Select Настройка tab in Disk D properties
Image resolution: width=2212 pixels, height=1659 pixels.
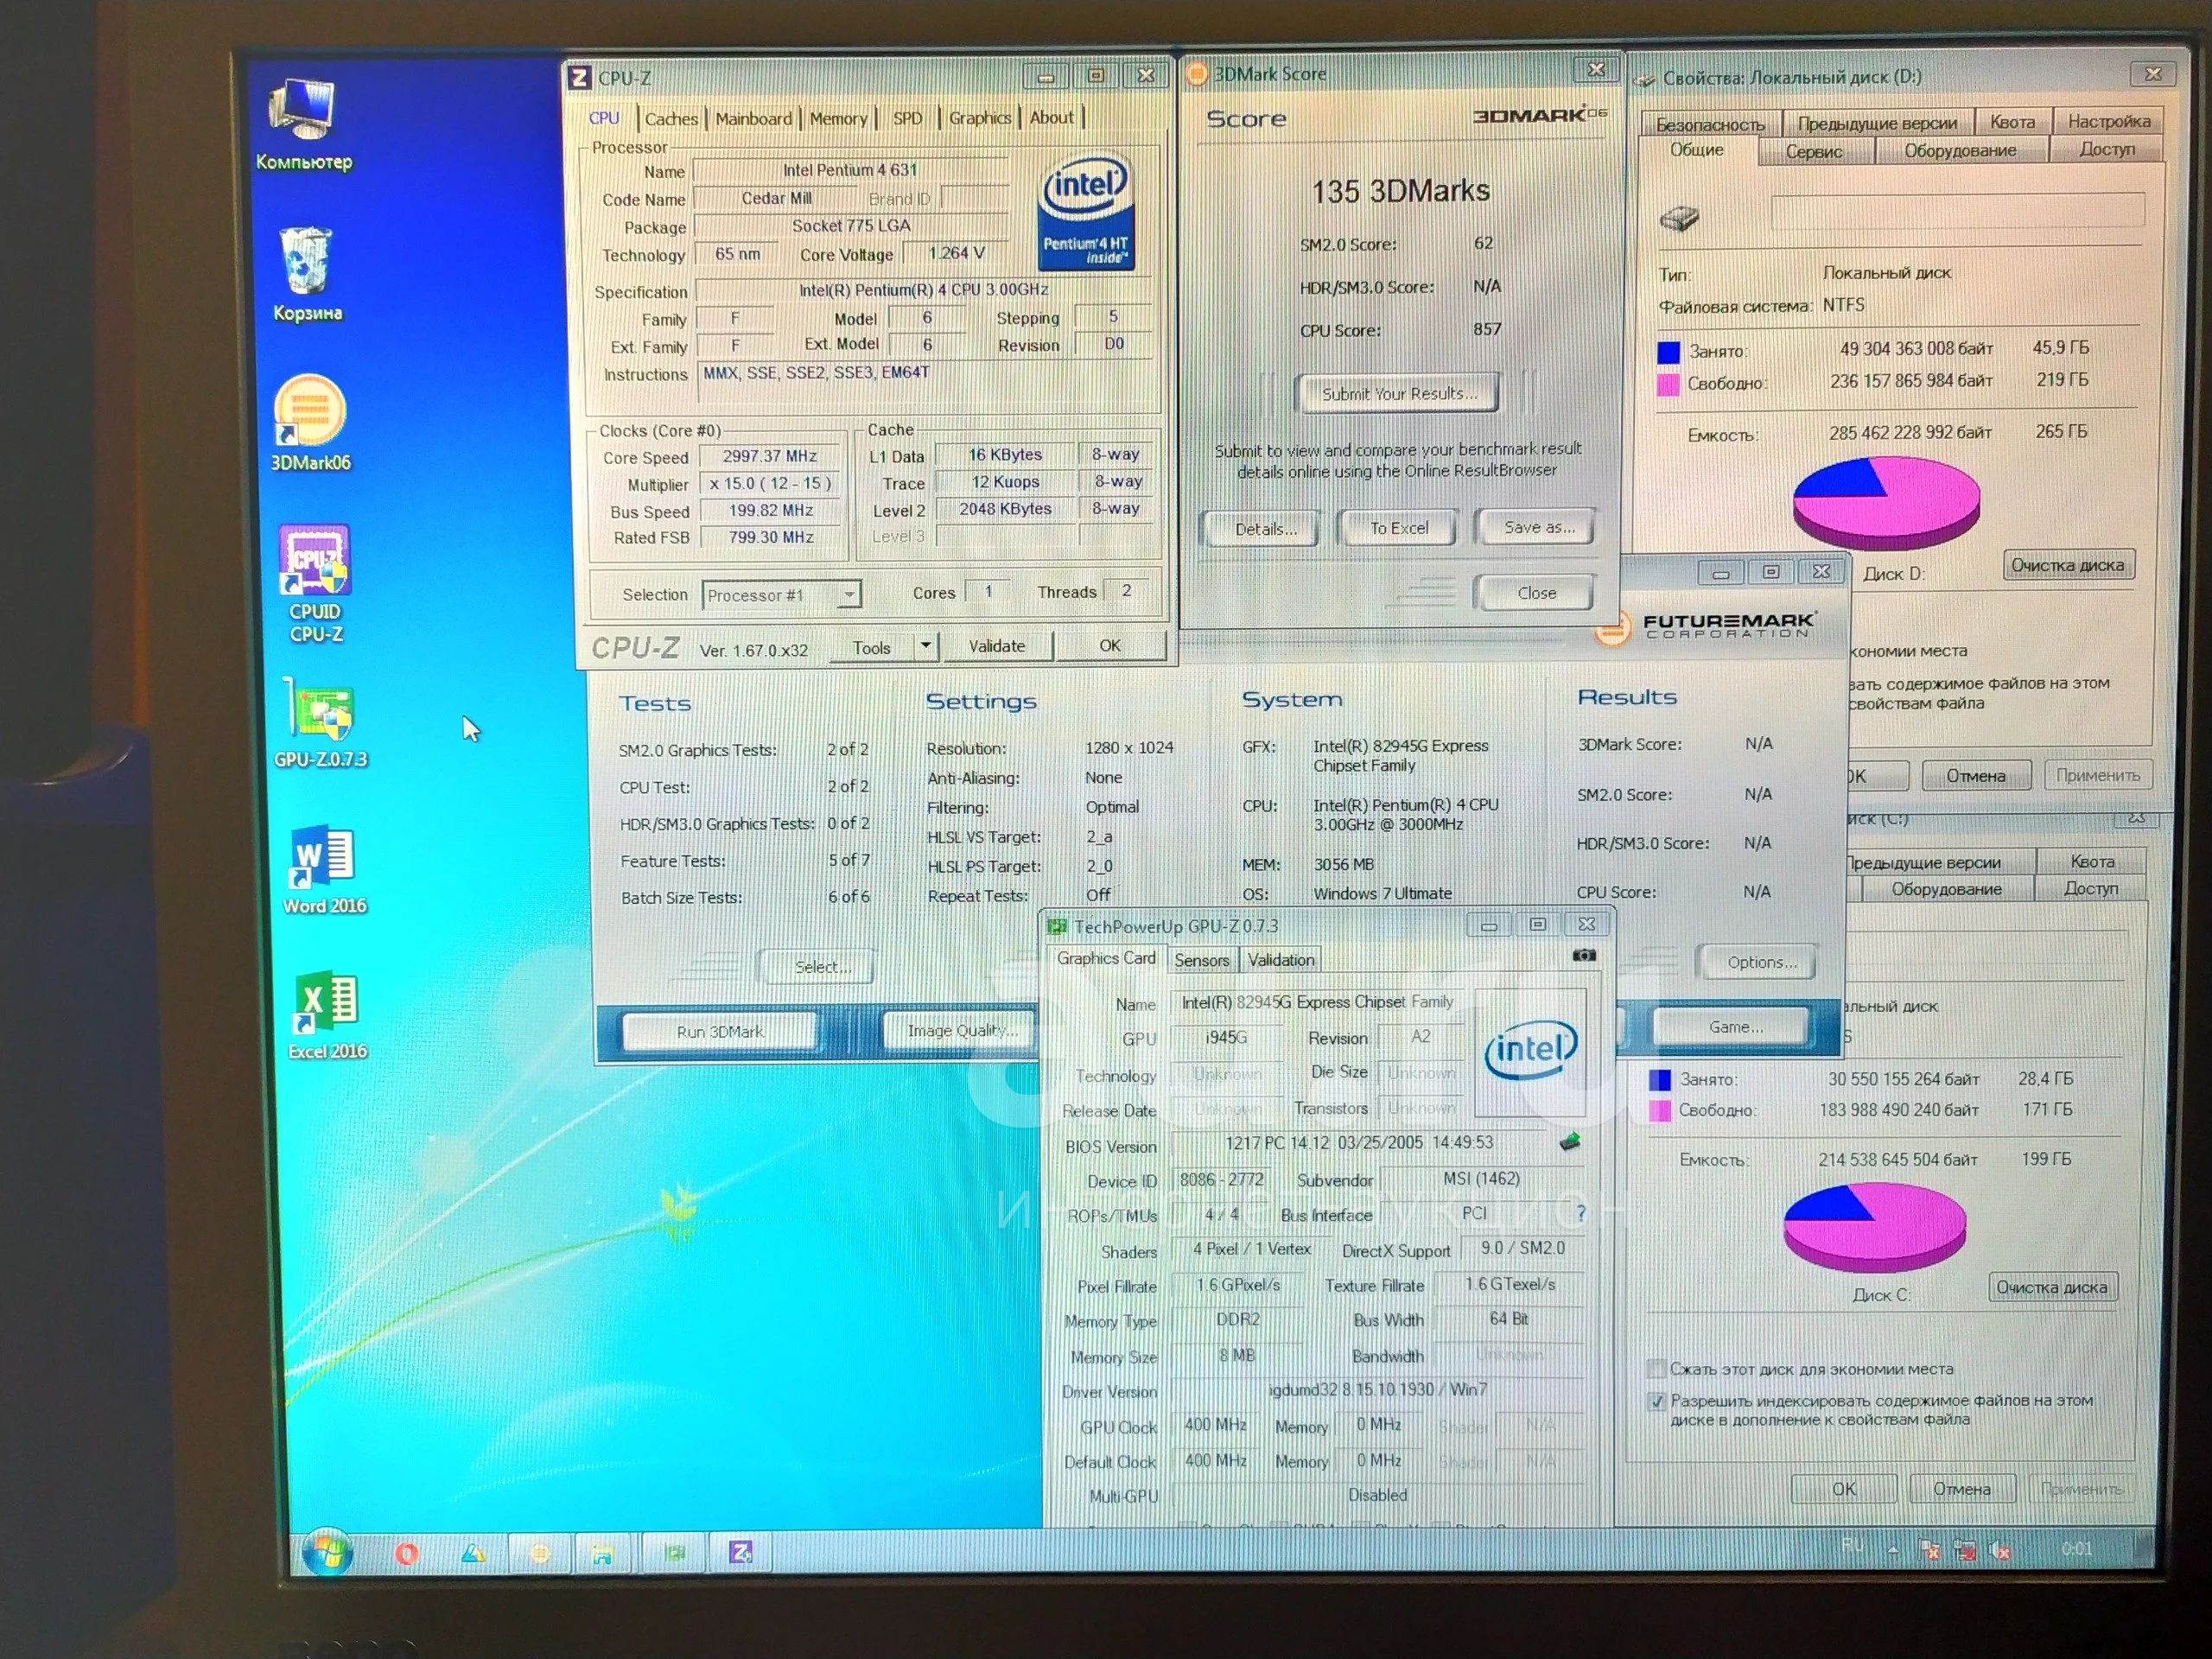click(2109, 121)
